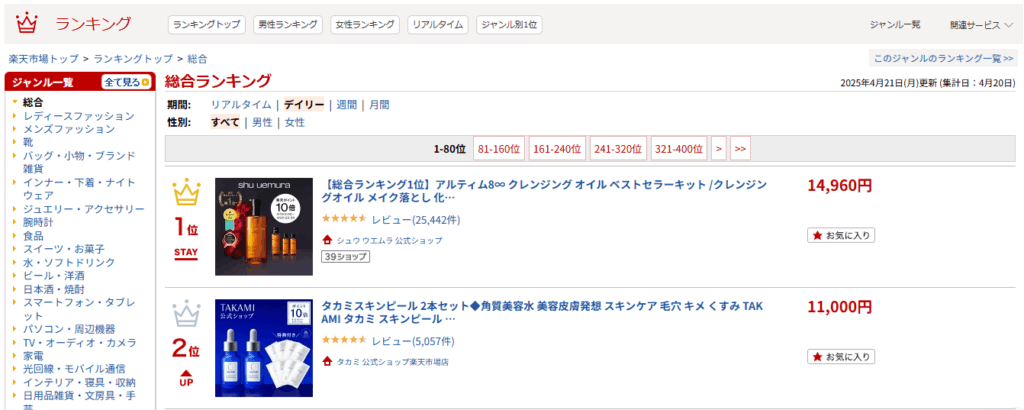
Task: Open TV・オーディオ・カメラ genre
Action: point(80,343)
